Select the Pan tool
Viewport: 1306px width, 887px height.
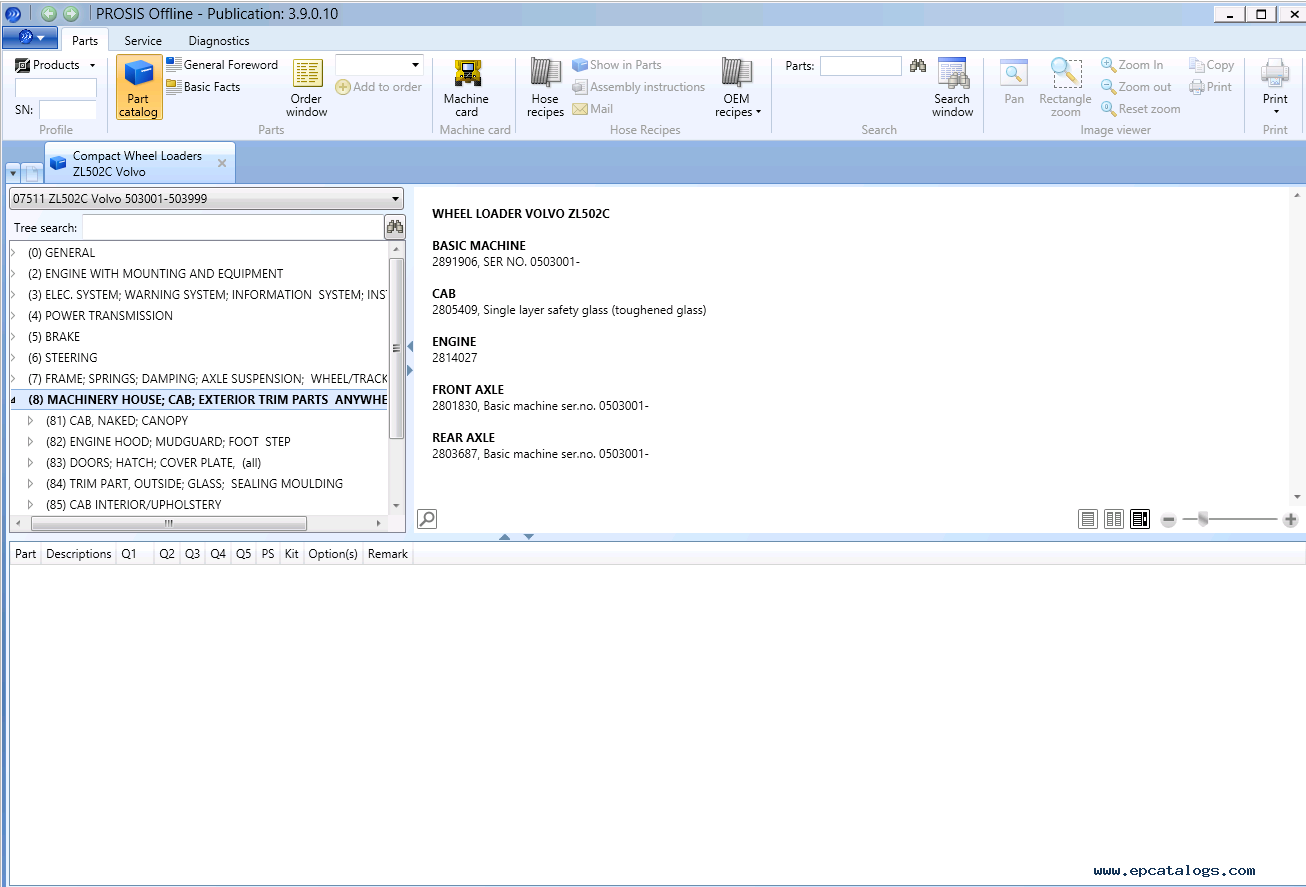[x=1014, y=82]
